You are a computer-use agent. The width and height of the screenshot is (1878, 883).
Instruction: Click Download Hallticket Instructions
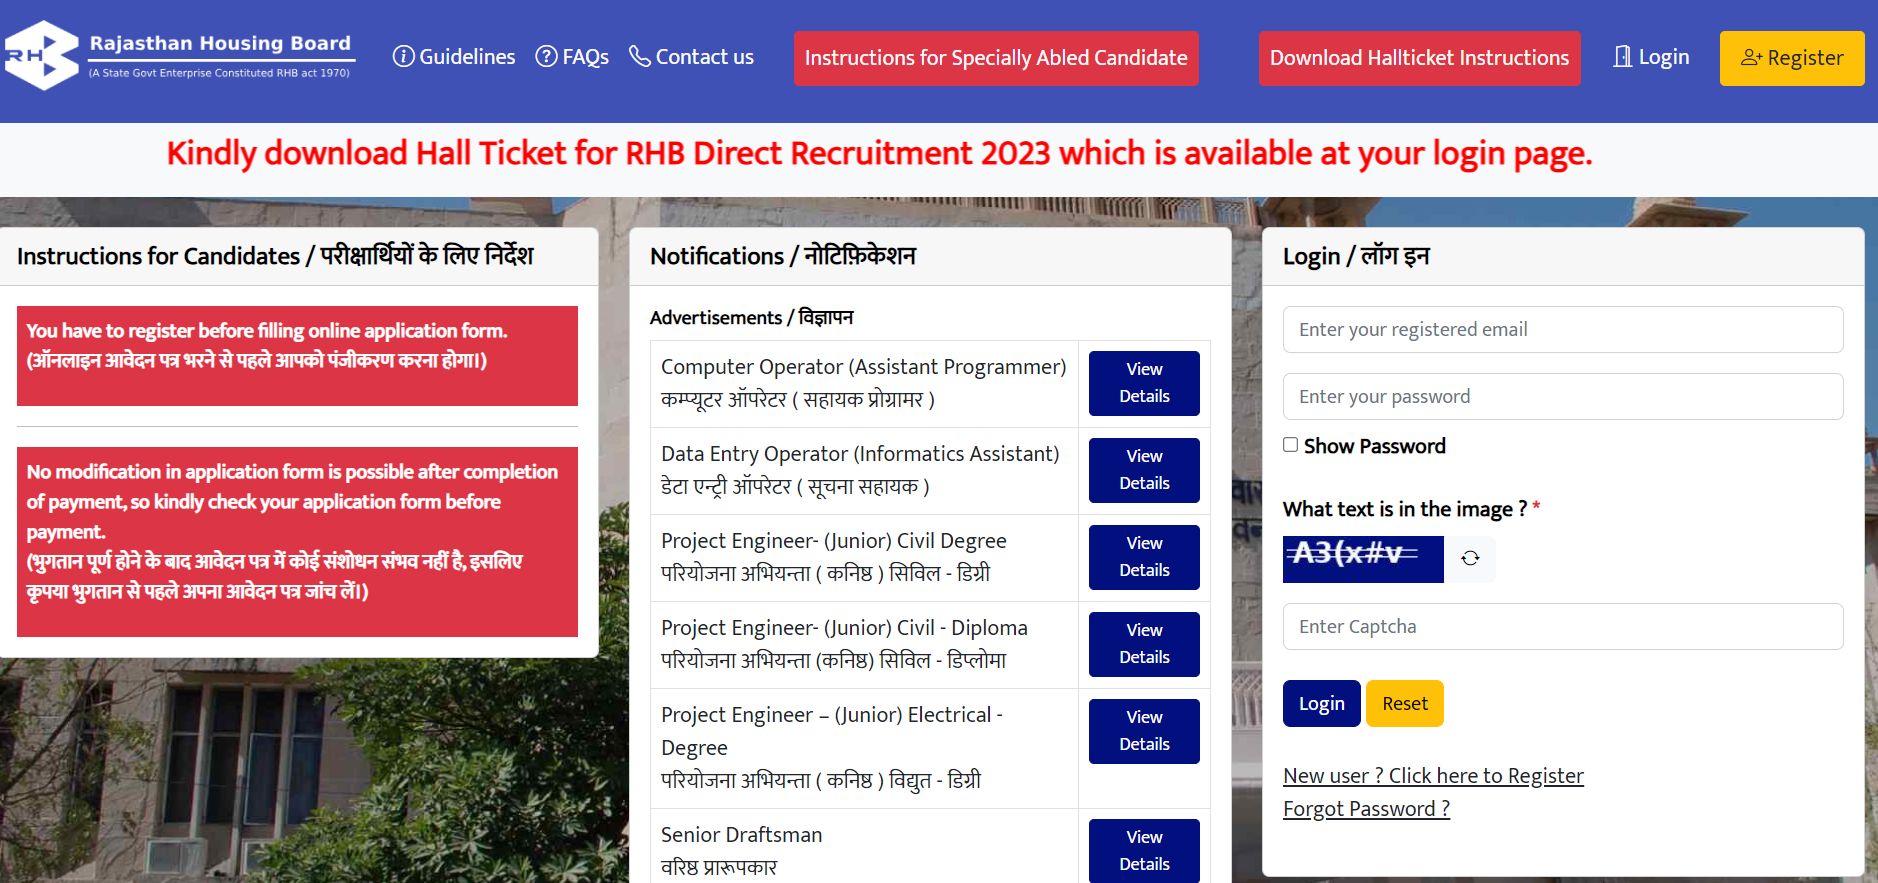point(1420,58)
